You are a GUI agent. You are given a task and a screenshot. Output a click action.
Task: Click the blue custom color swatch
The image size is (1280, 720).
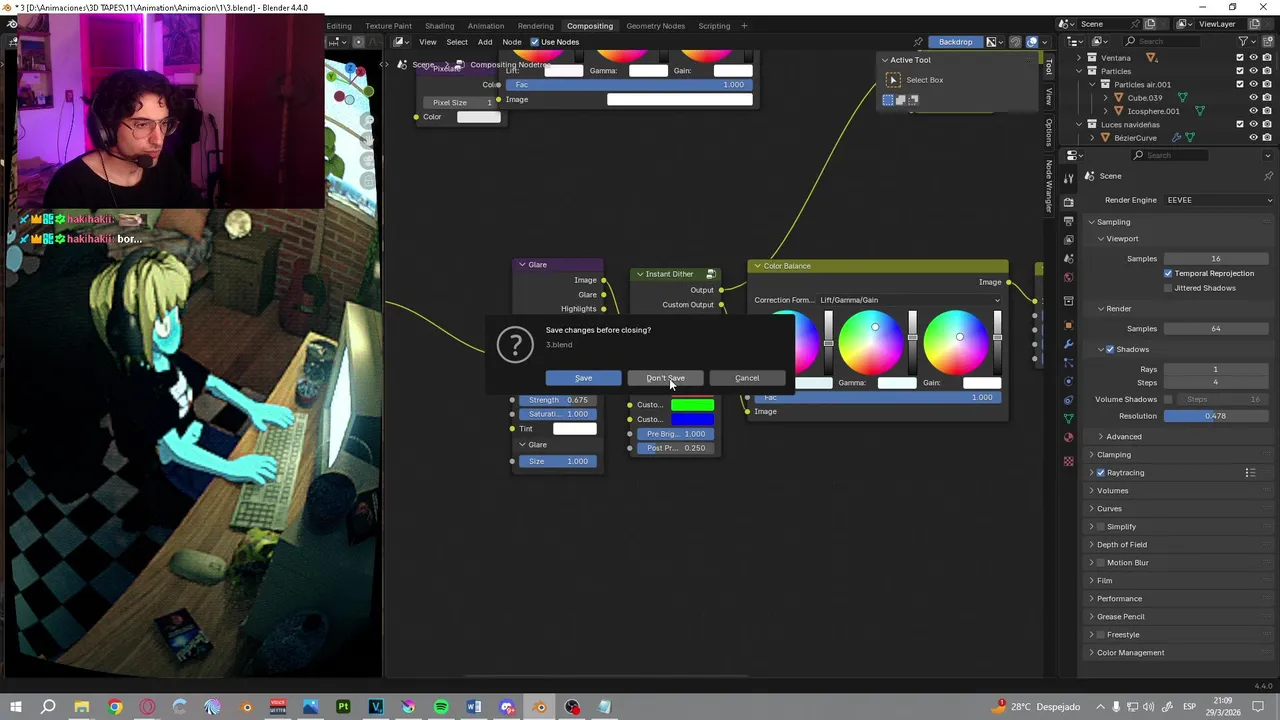click(x=692, y=419)
